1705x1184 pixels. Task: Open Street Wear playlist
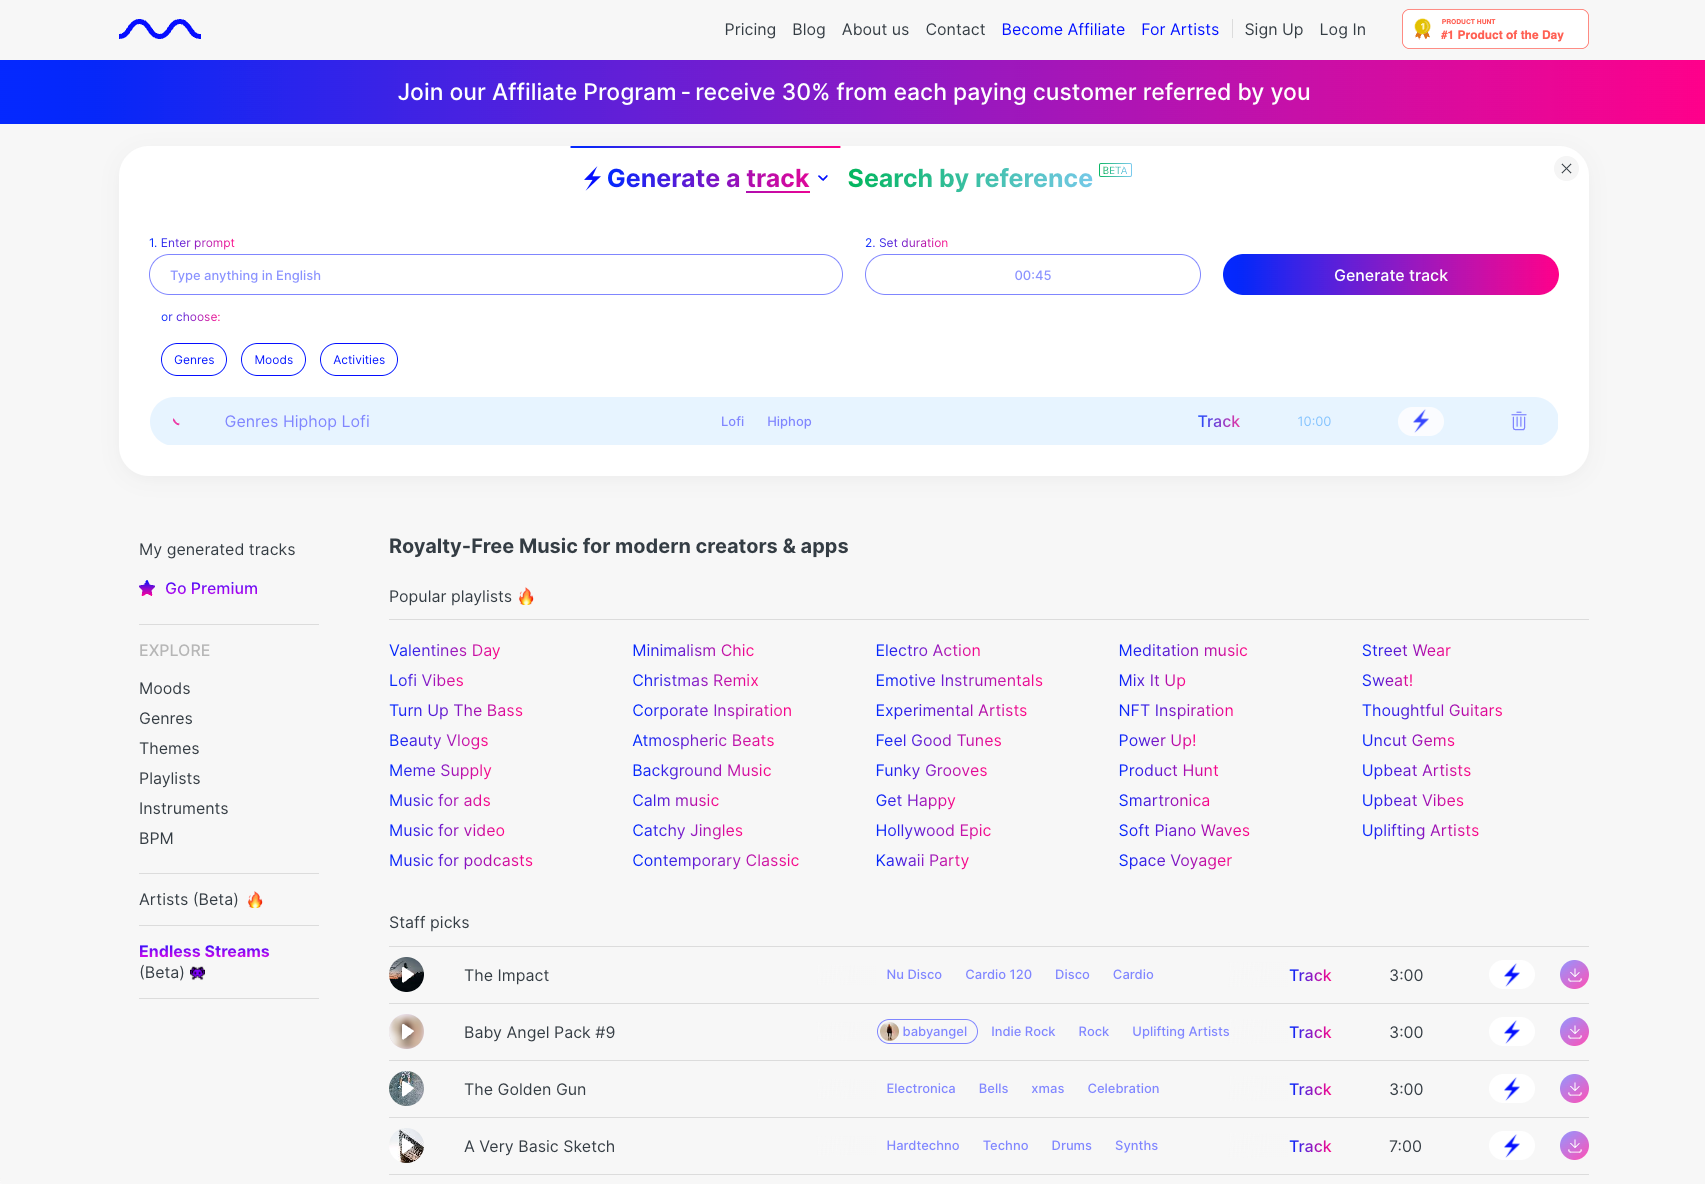tap(1406, 650)
